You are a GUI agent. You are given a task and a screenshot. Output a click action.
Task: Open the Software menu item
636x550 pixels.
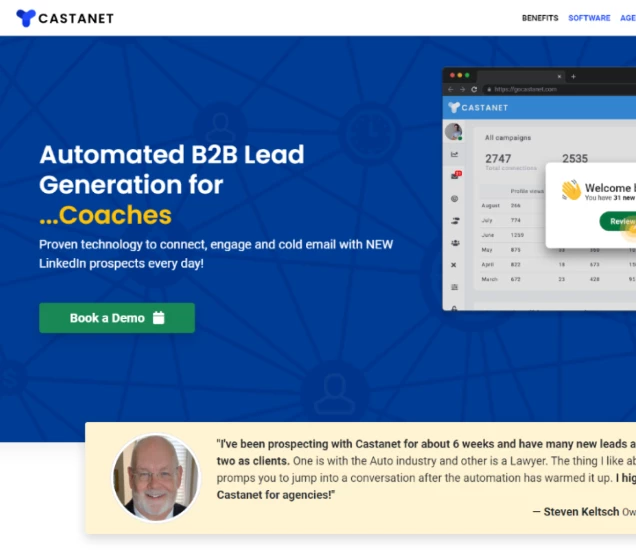tap(589, 18)
